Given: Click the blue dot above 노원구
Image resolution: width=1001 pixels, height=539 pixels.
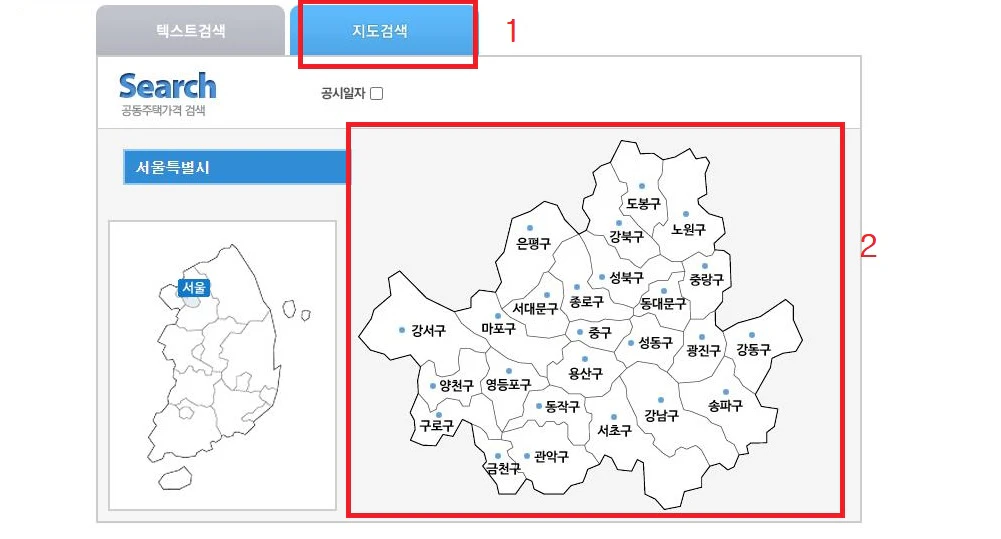Looking at the screenshot, I should (x=686, y=215).
